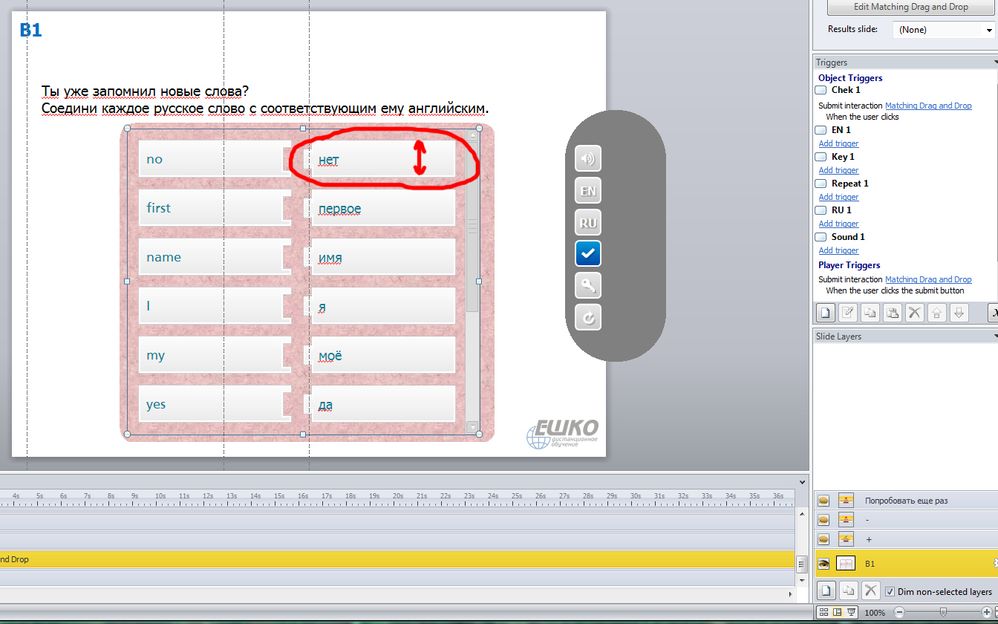Click the blue check mark button on slide
The image size is (998, 624).
[x=587, y=253]
